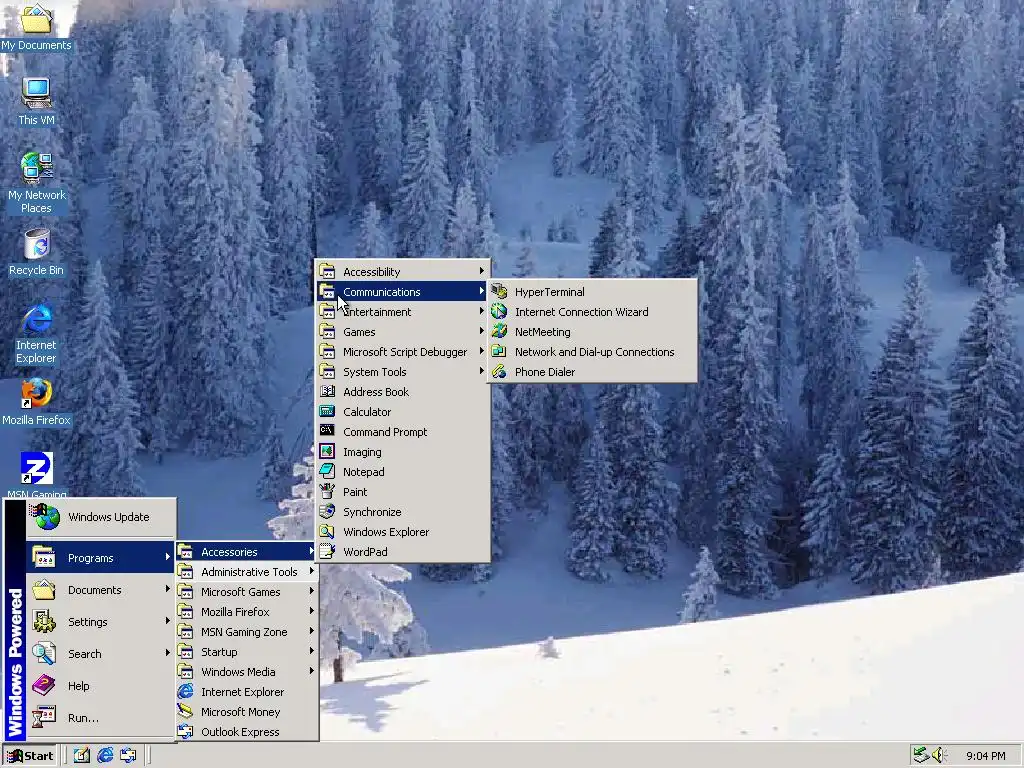
Task: Click Show Desktop in Quick Launch
Action: tap(82, 756)
